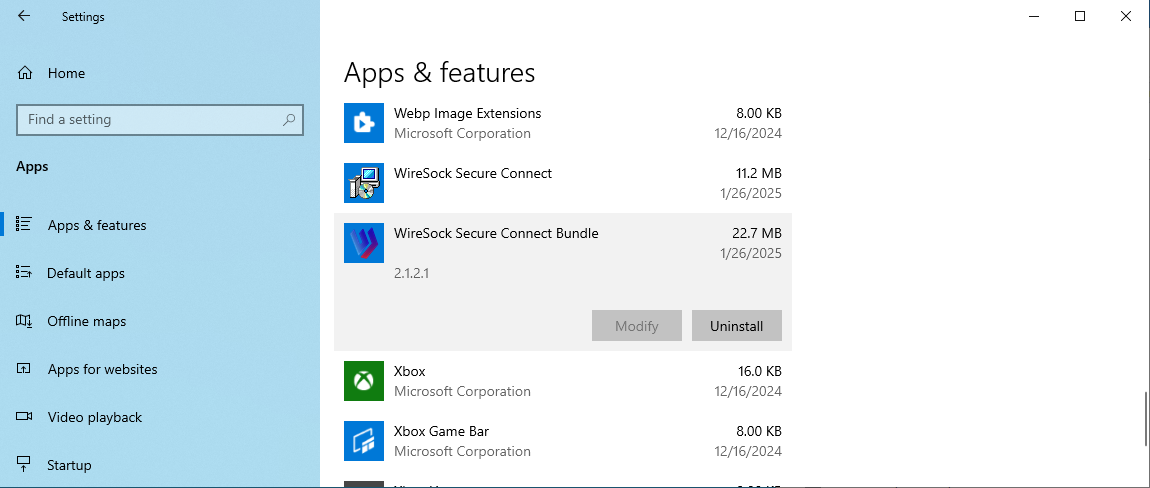
Task: Open the Home icon in sidebar
Action: 25,73
